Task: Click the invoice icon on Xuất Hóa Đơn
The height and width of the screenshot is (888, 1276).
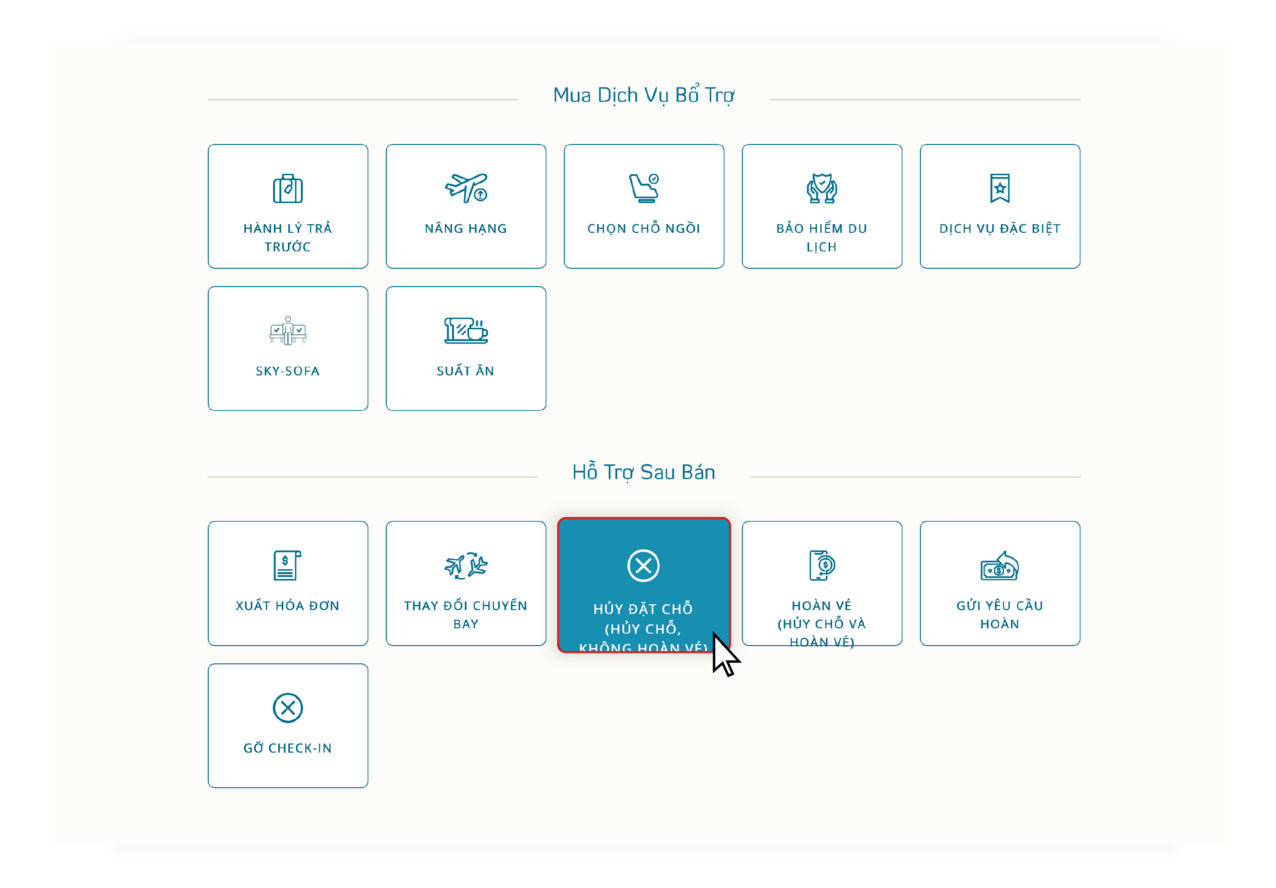Action: [x=288, y=563]
